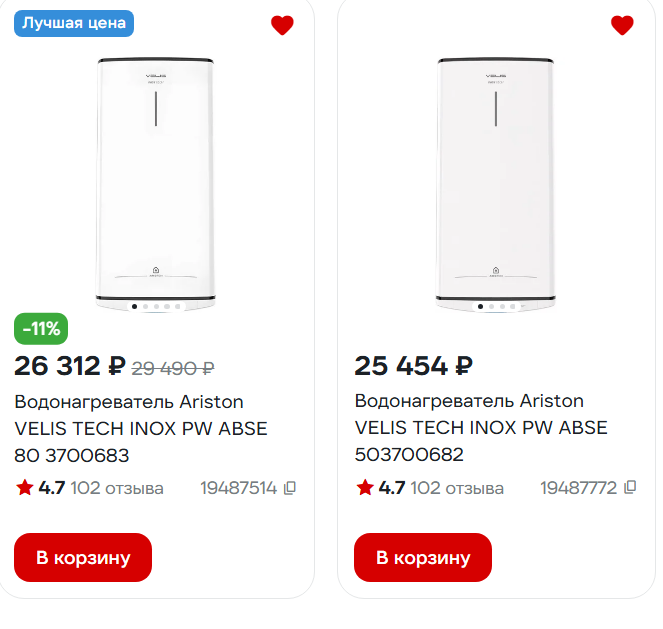The image size is (663, 629).
Task: Add the 25 454 ₽ water heater to cart
Action: click(x=423, y=557)
